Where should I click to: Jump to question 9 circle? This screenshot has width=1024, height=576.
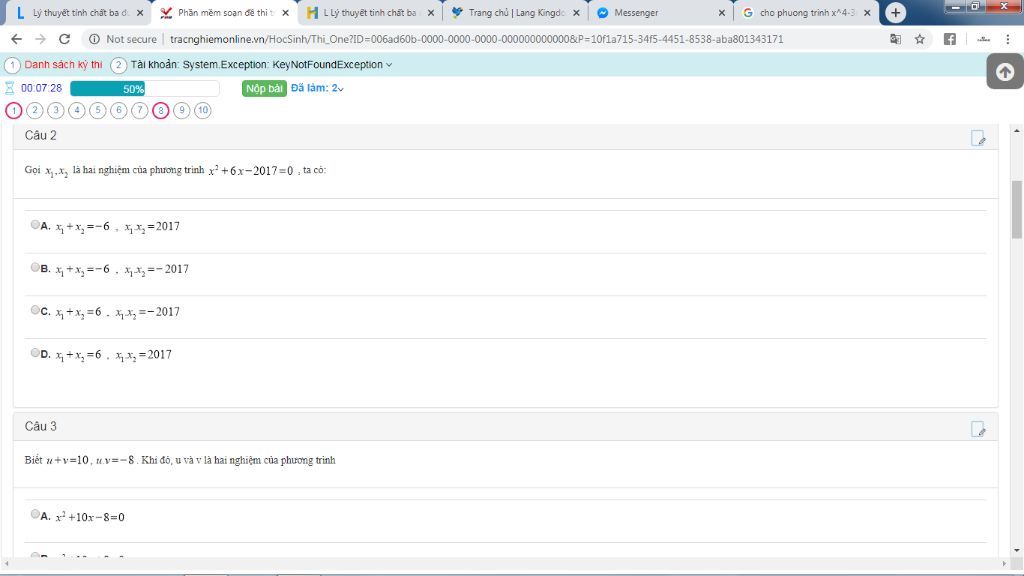point(182,110)
